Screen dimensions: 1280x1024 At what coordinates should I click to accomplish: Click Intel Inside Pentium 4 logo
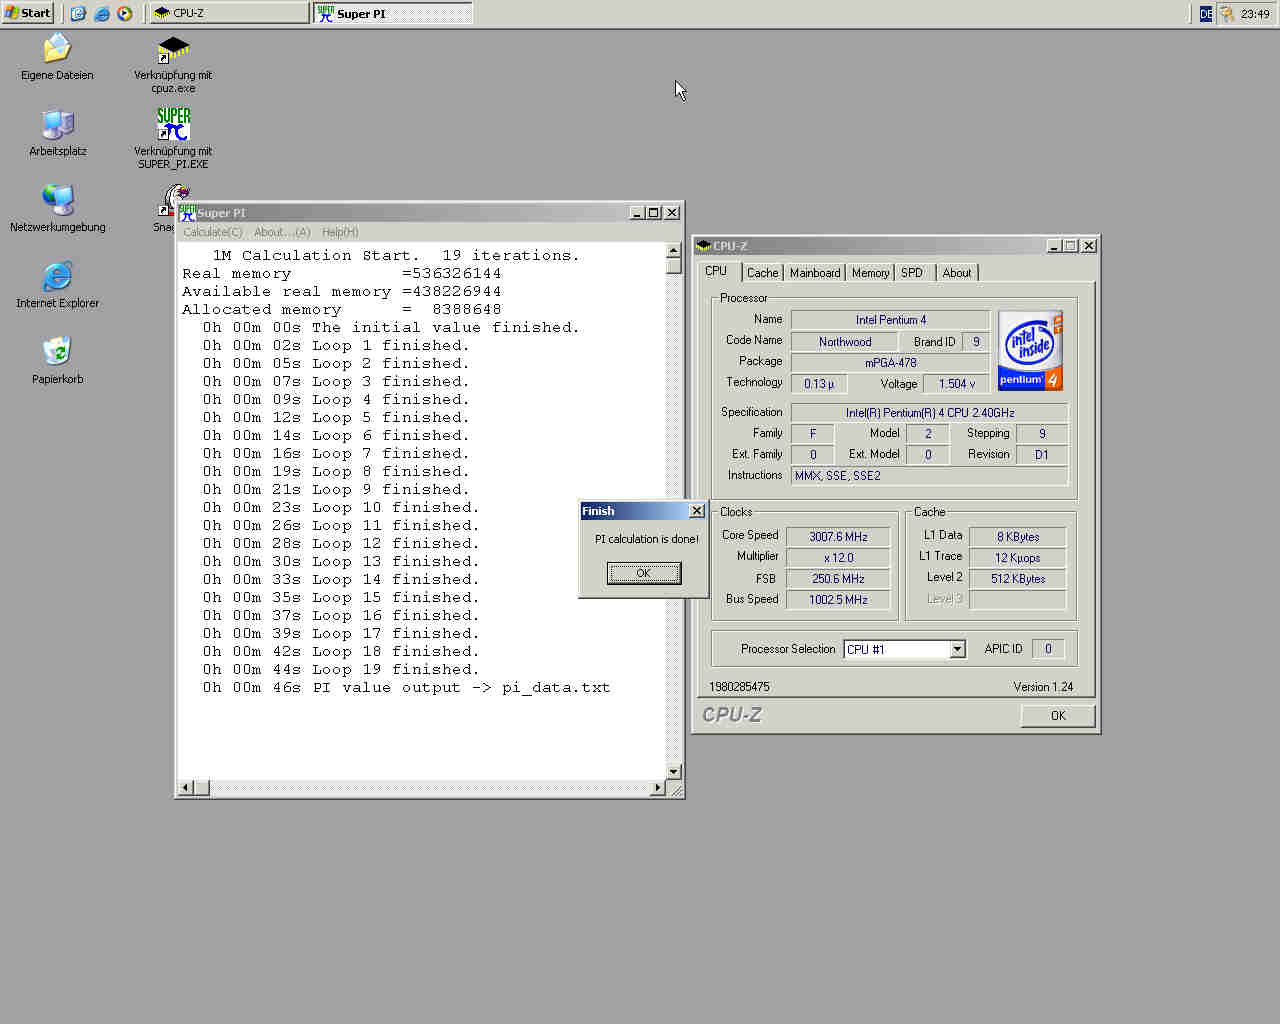tap(1030, 350)
